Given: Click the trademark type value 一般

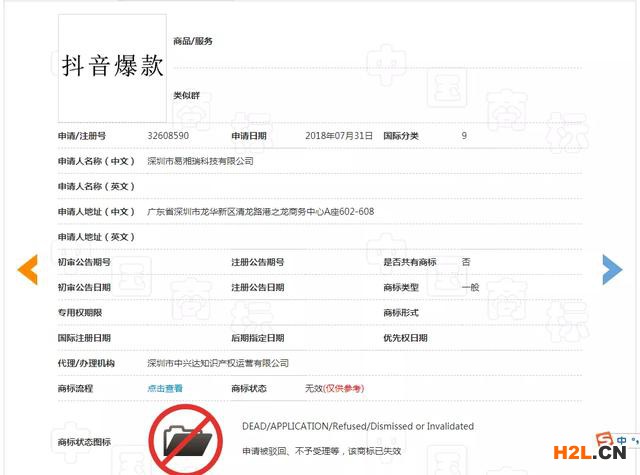Looking at the screenshot, I should click(x=470, y=287).
